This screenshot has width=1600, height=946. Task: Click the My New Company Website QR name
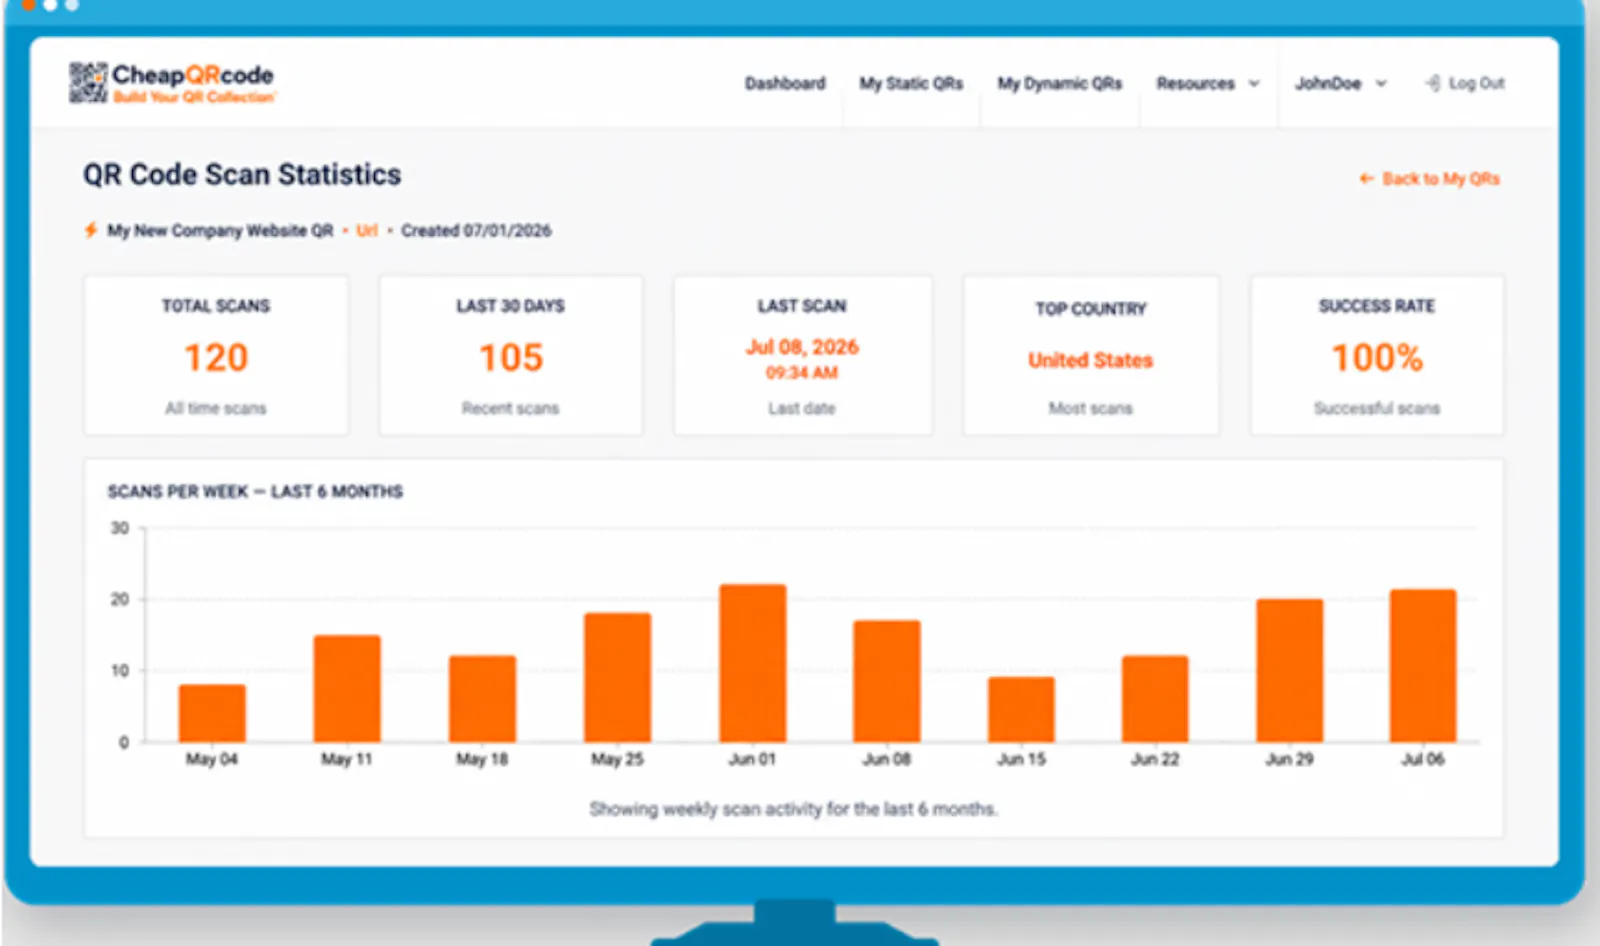220,230
